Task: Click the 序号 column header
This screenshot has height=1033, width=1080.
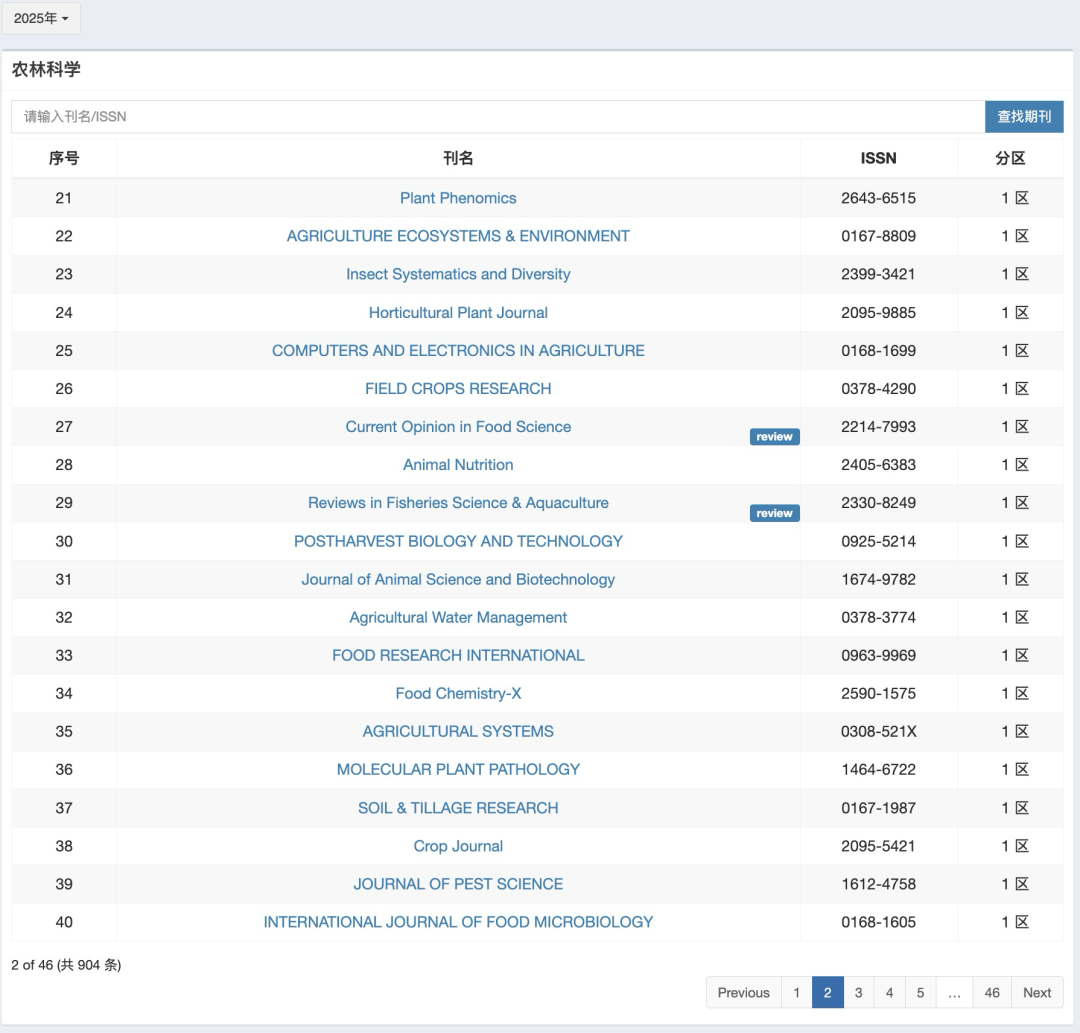Action: [x=63, y=158]
